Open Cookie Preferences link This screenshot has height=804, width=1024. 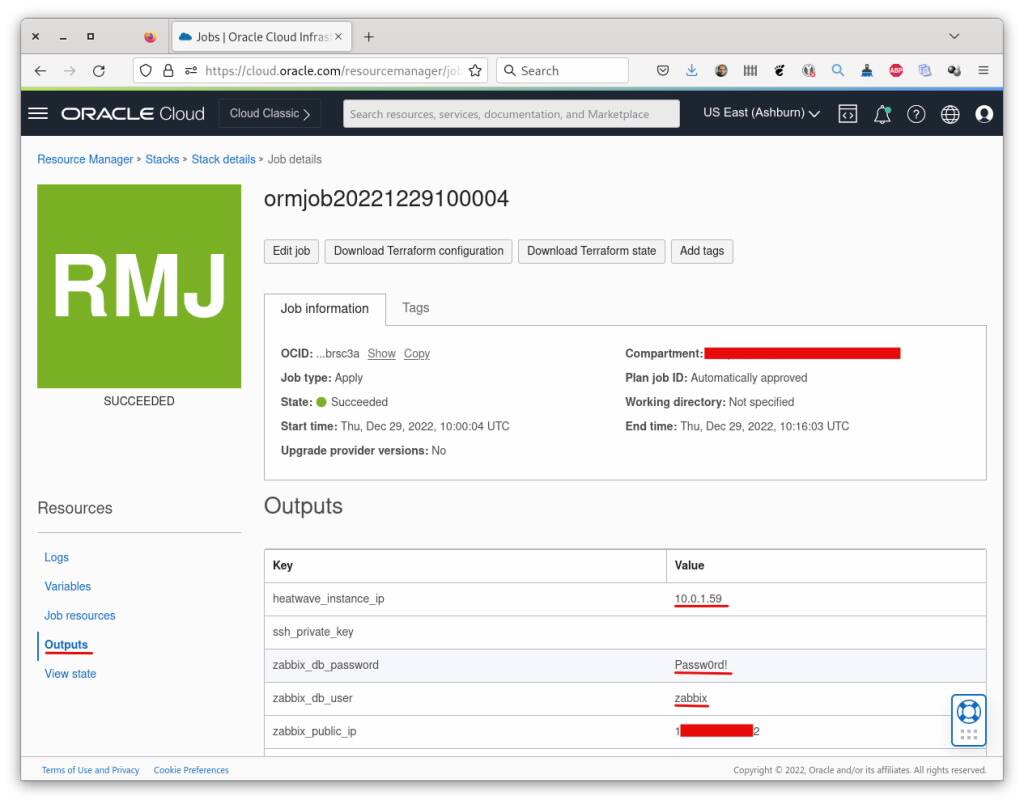191,771
